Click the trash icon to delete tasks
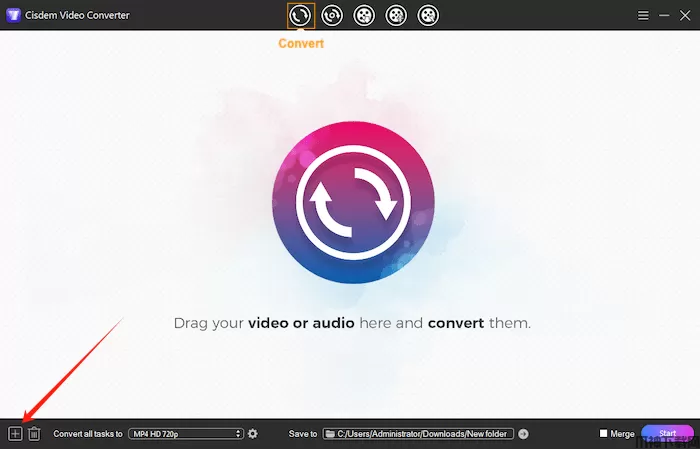 (x=34, y=433)
